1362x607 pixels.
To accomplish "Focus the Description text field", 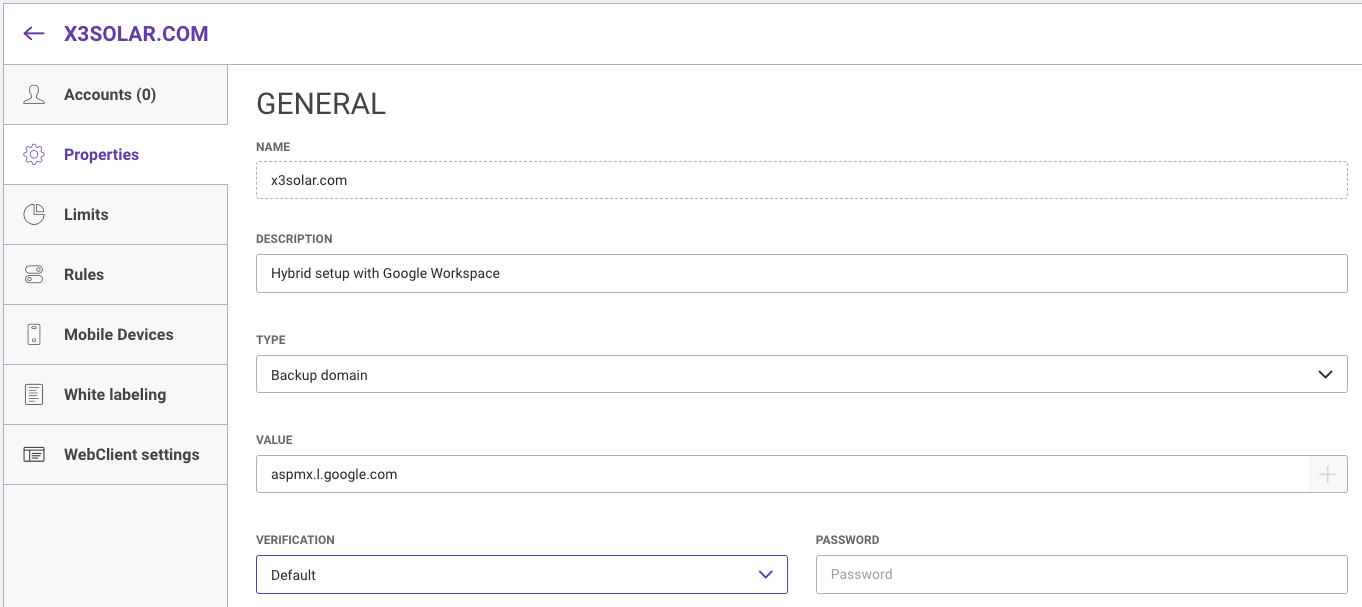I will 800,273.
